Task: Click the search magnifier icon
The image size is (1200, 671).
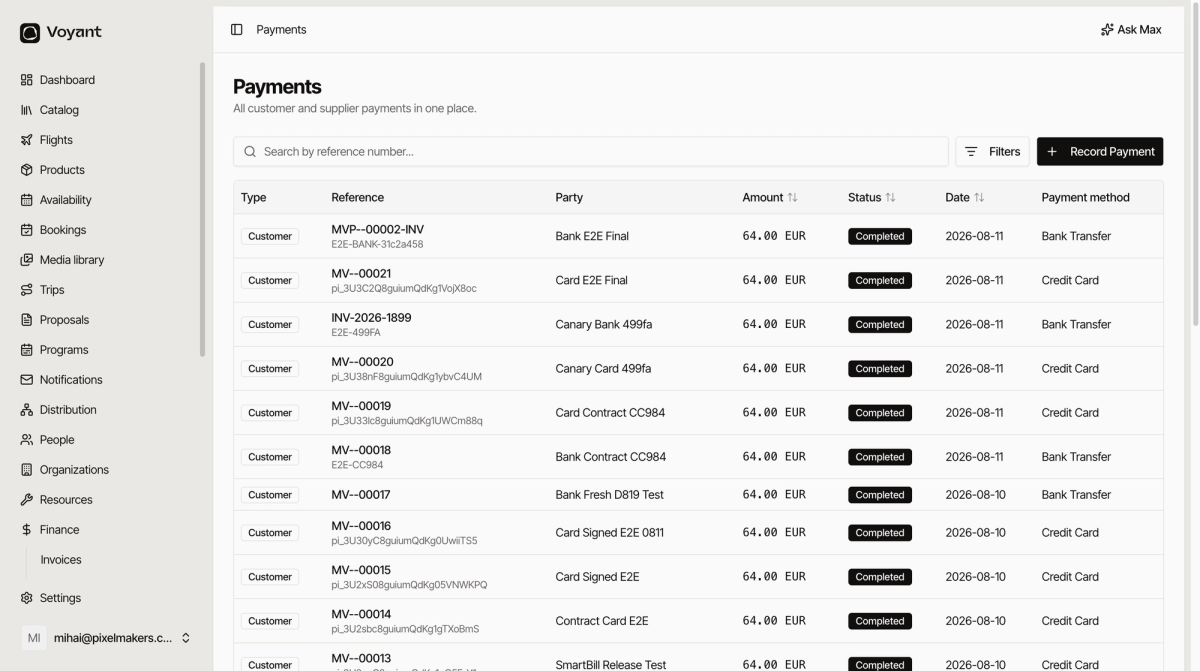Action: [250, 152]
